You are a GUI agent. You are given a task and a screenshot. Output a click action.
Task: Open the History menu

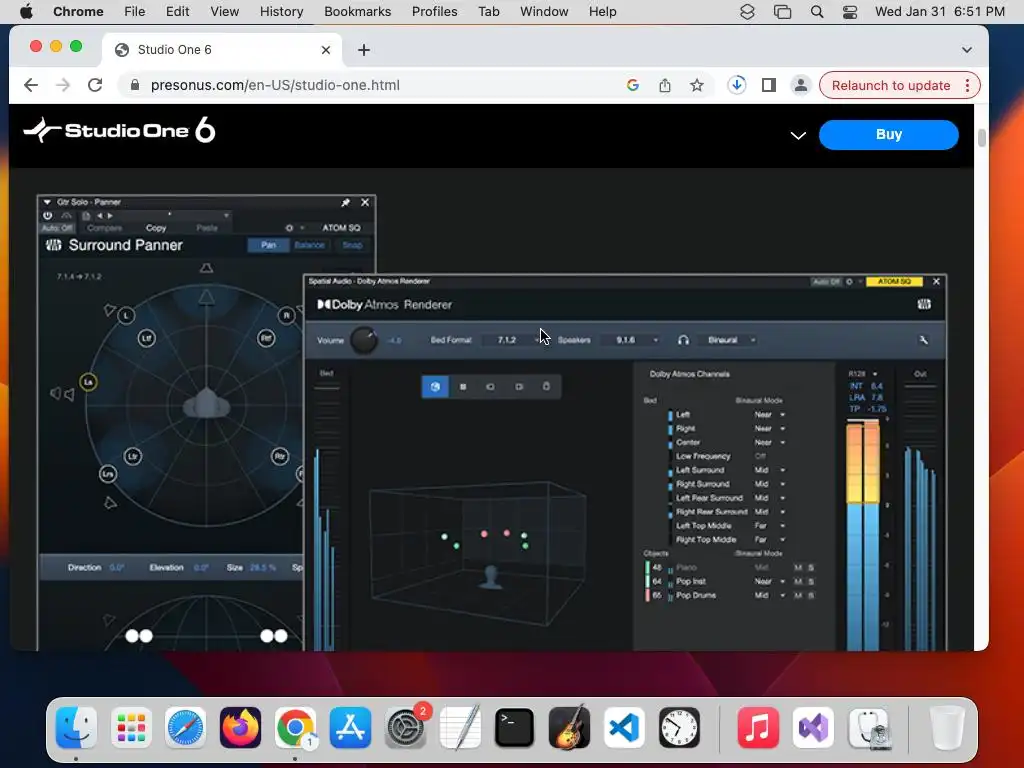click(x=281, y=12)
